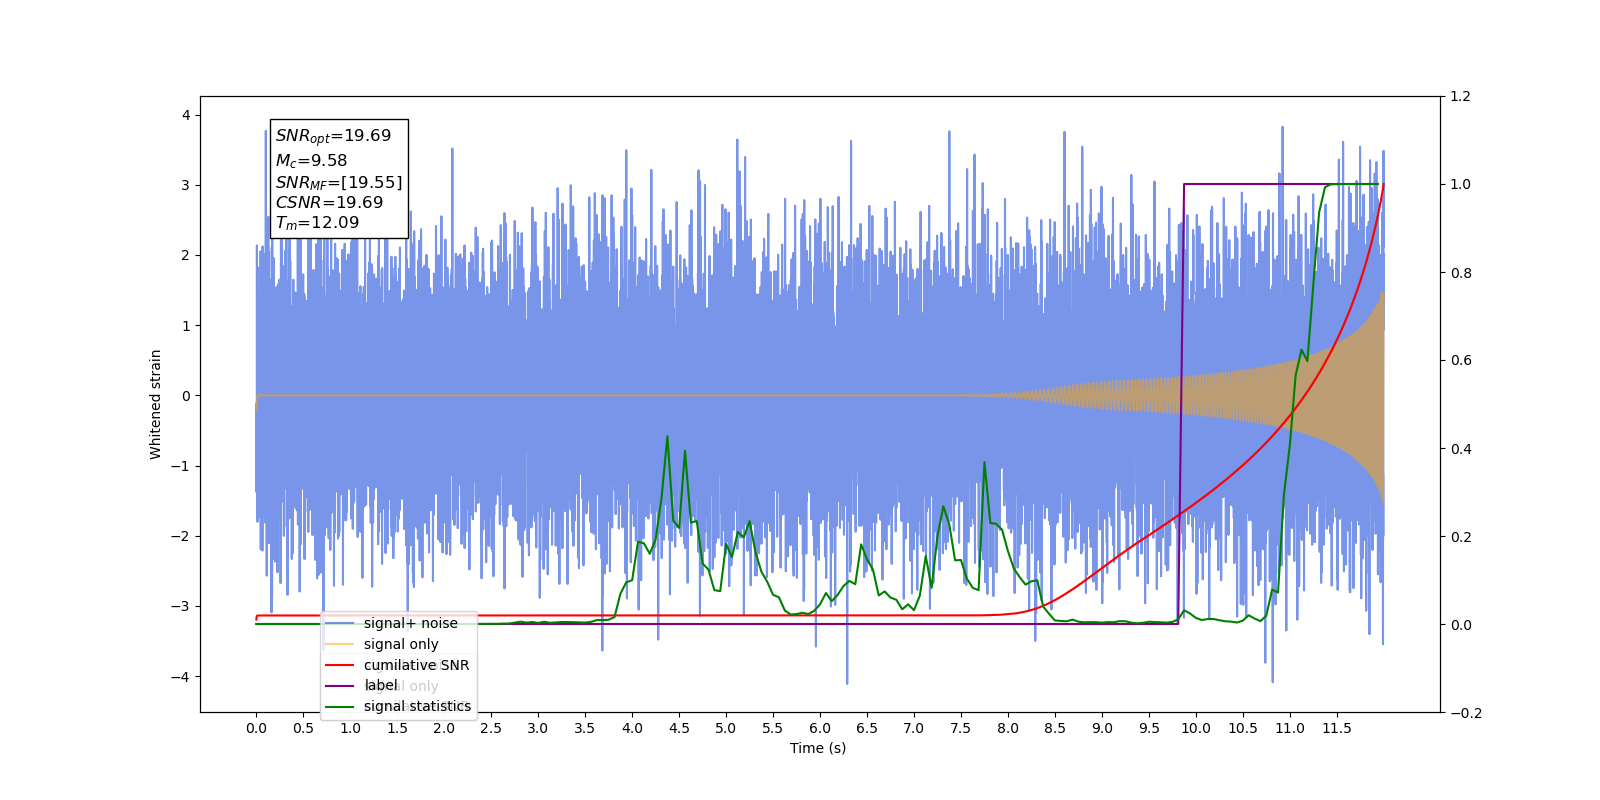Image resolution: width=1600 pixels, height=800 pixels.
Task: Click the right axis tick label 0.6
Action: pos(1461,361)
